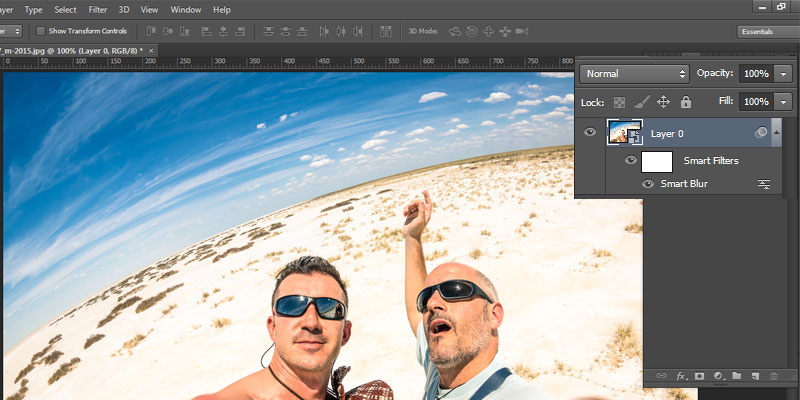
Task: Open the Type menu
Action: point(34,10)
